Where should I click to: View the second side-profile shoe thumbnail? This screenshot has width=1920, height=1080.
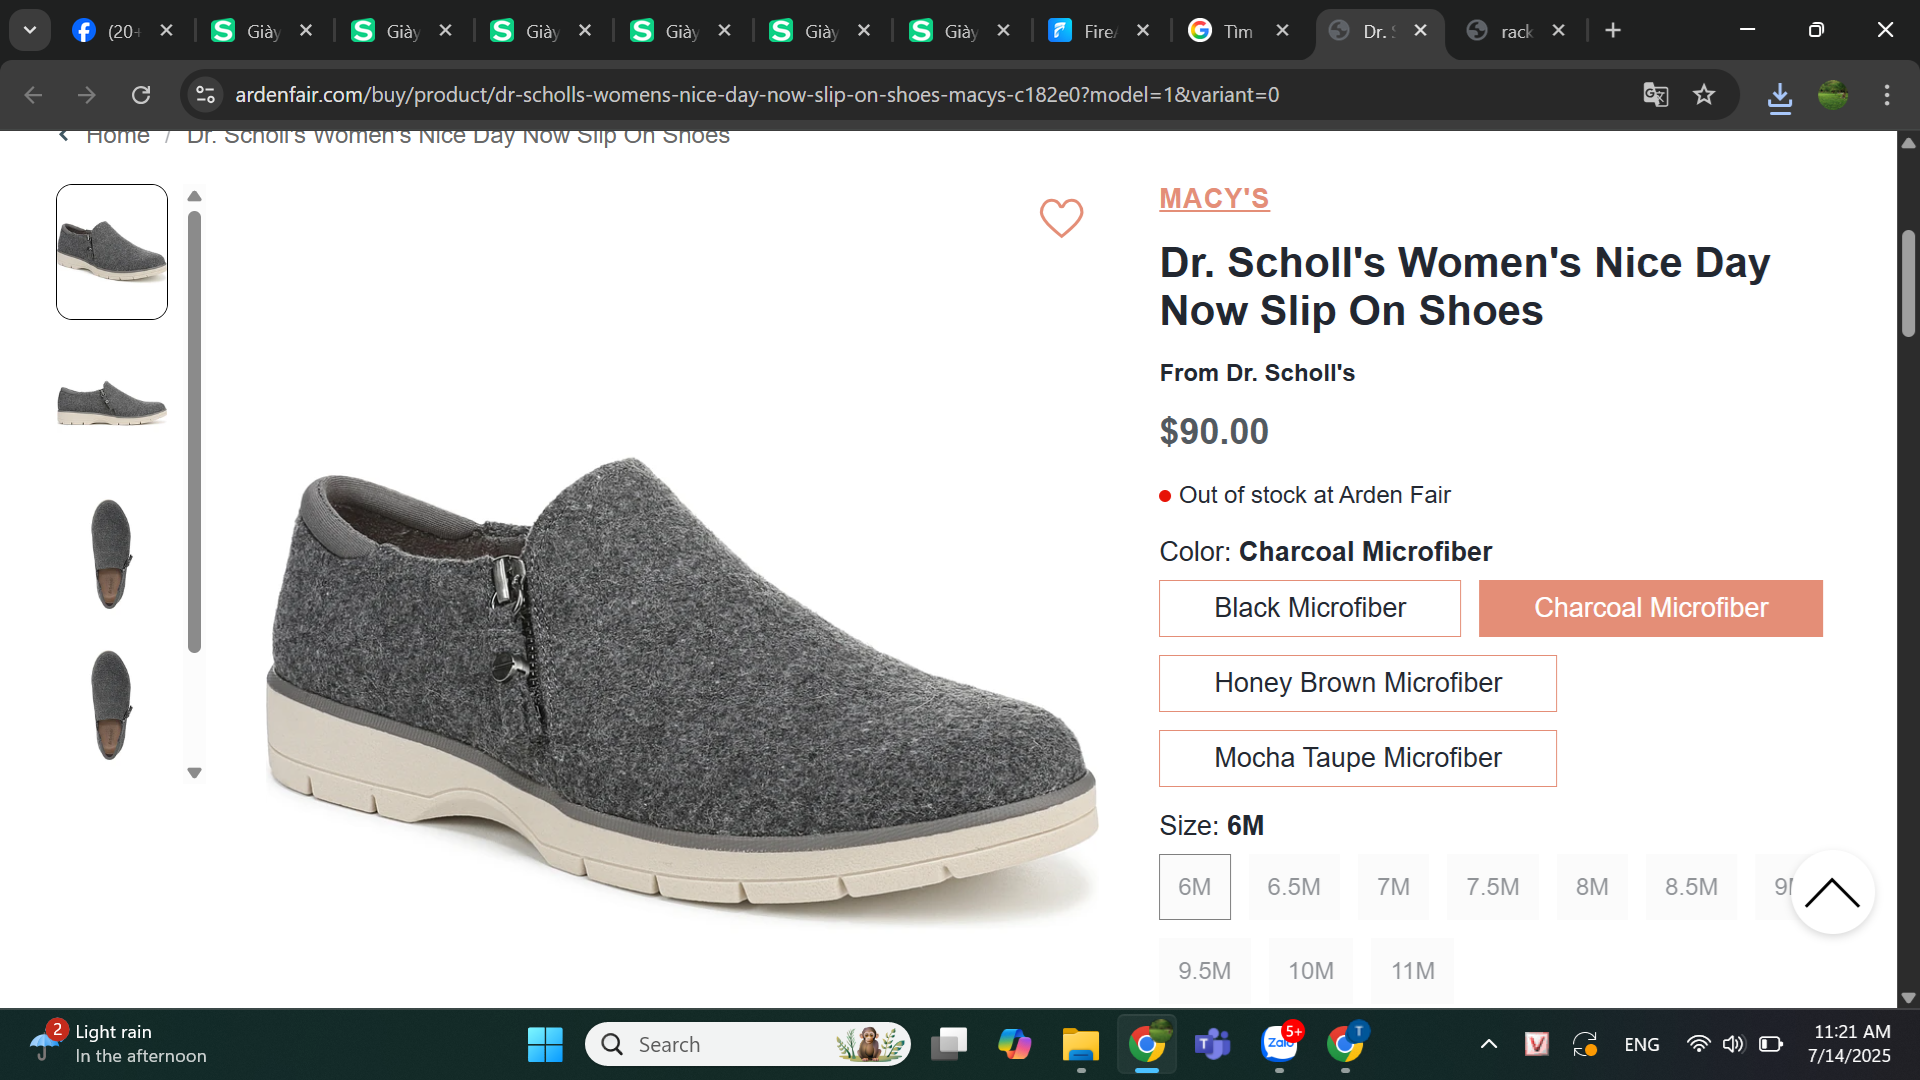coord(112,402)
